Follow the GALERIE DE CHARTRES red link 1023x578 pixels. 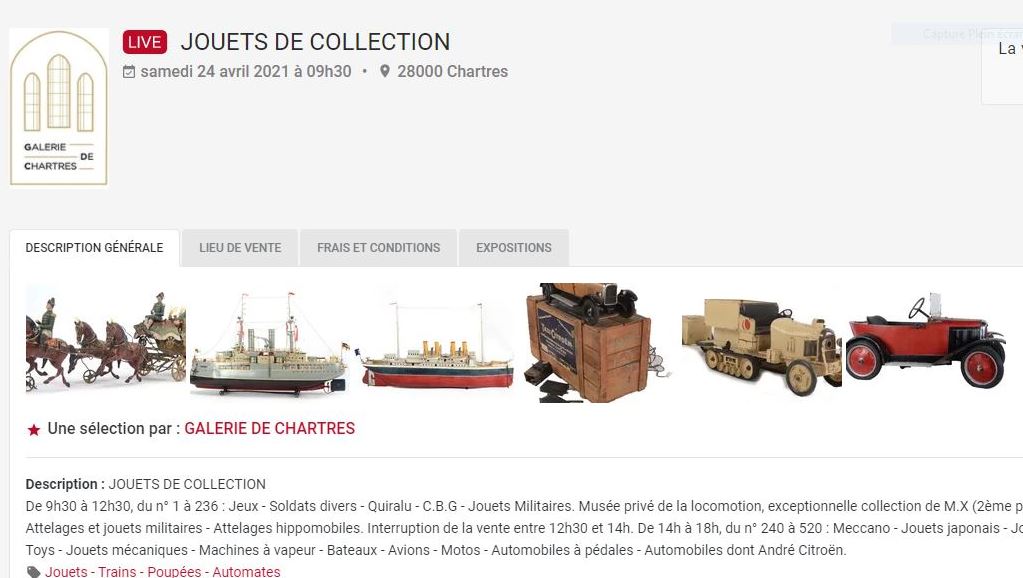269,429
